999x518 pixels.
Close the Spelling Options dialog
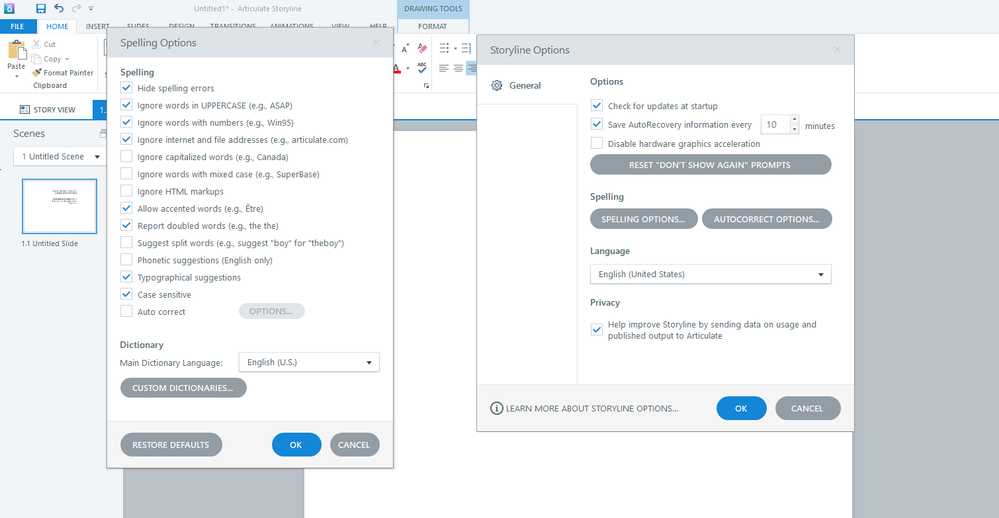[376, 43]
